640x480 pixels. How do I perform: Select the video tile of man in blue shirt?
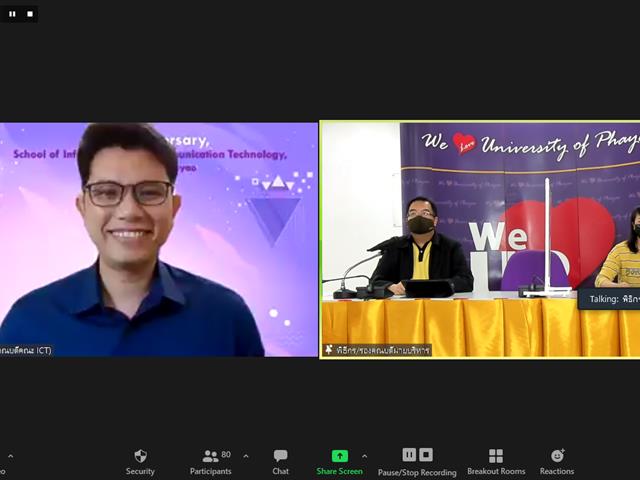tap(159, 240)
